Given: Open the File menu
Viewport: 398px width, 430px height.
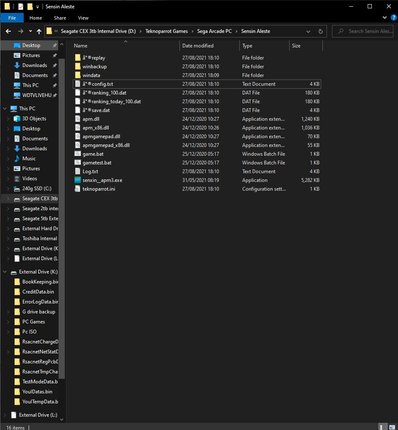Looking at the screenshot, I should (x=12, y=18).
